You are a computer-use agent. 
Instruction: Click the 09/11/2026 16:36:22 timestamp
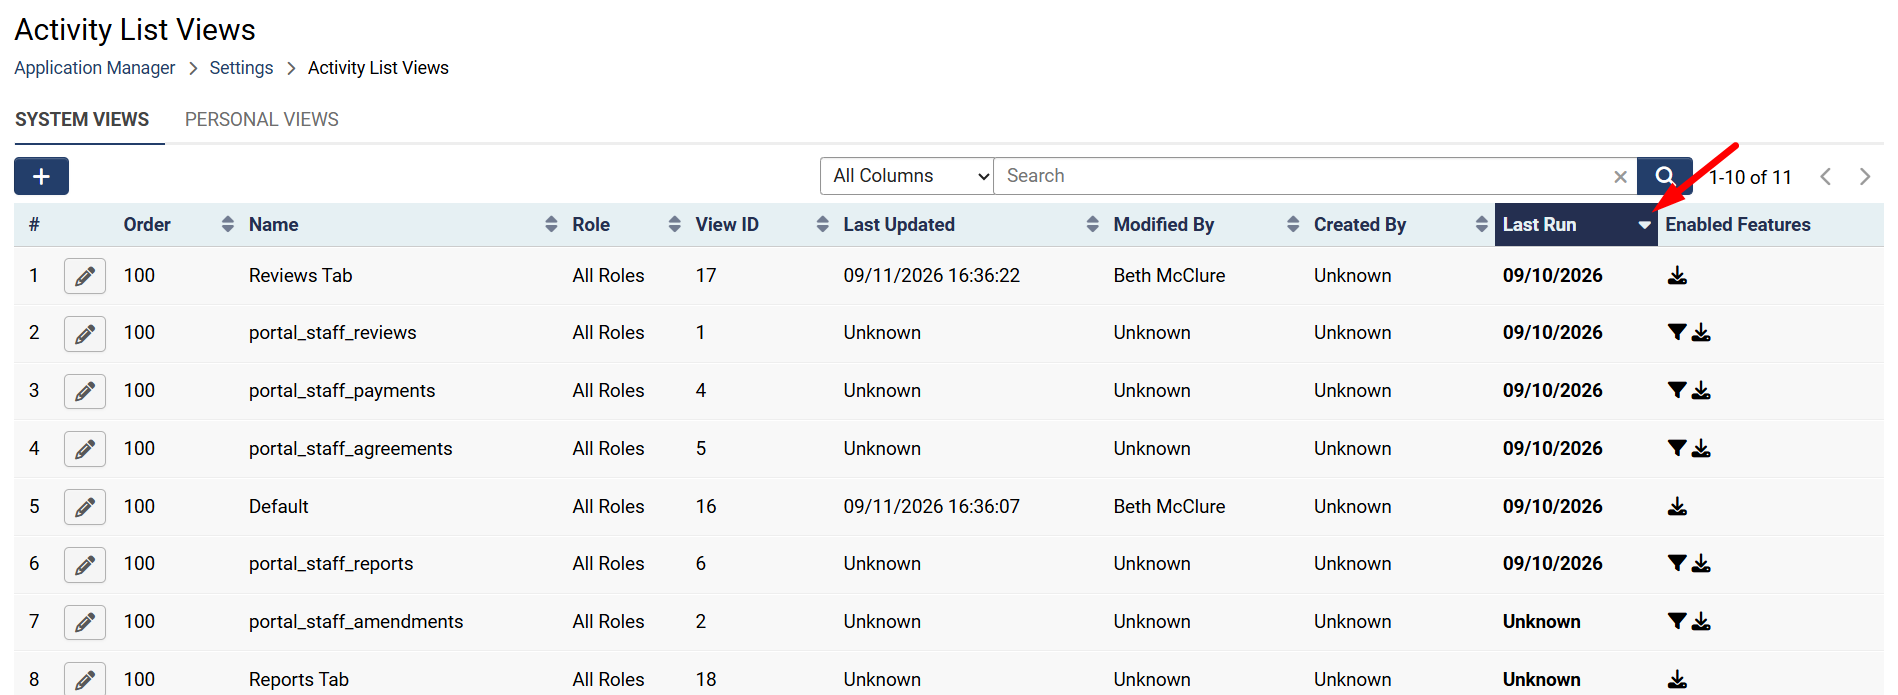(x=931, y=276)
